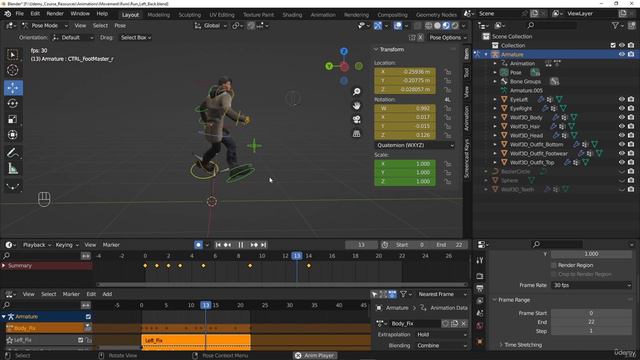
Task: Jump to last frame in timeline
Action: pyautogui.click(x=264, y=245)
